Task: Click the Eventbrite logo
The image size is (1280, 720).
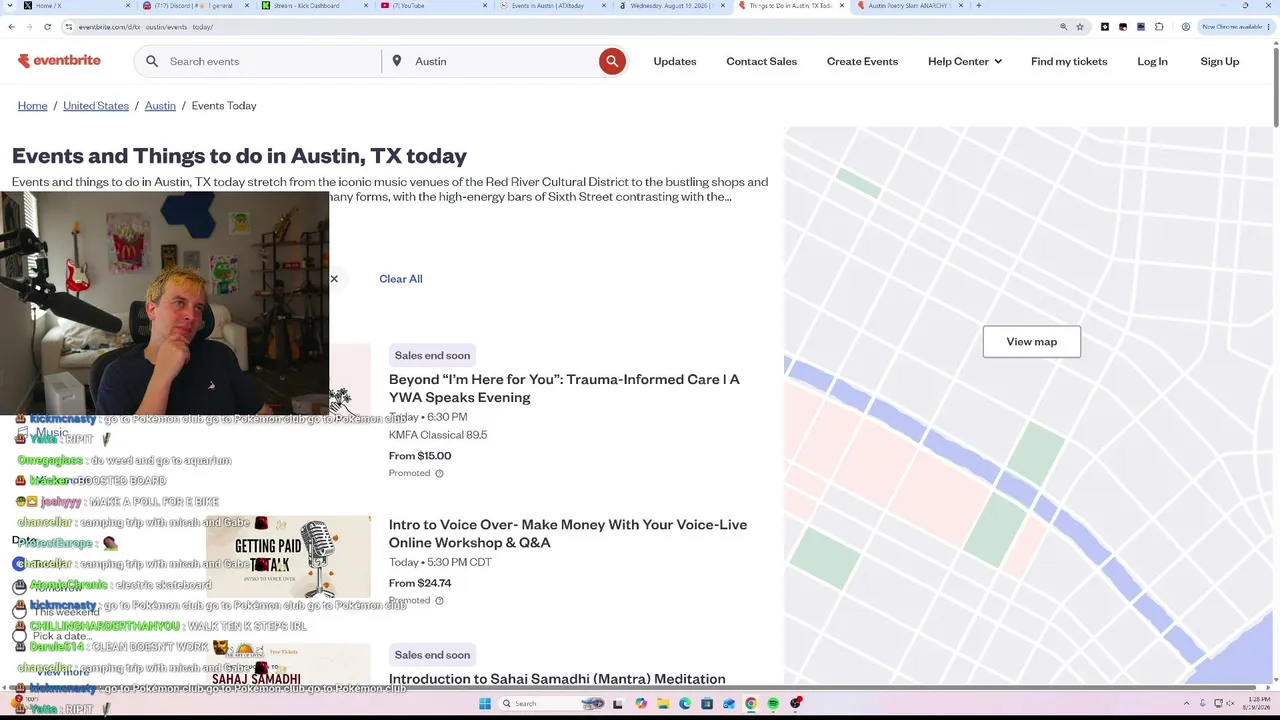Action: point(59,61)
